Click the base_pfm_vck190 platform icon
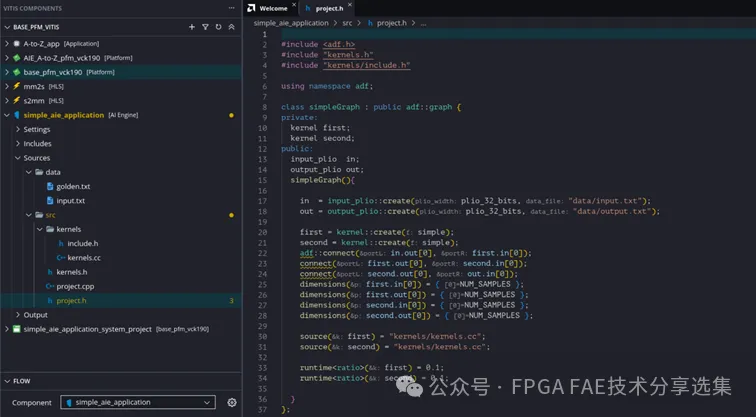The height and width of the screenshot is (417, 756). [17, 72]
